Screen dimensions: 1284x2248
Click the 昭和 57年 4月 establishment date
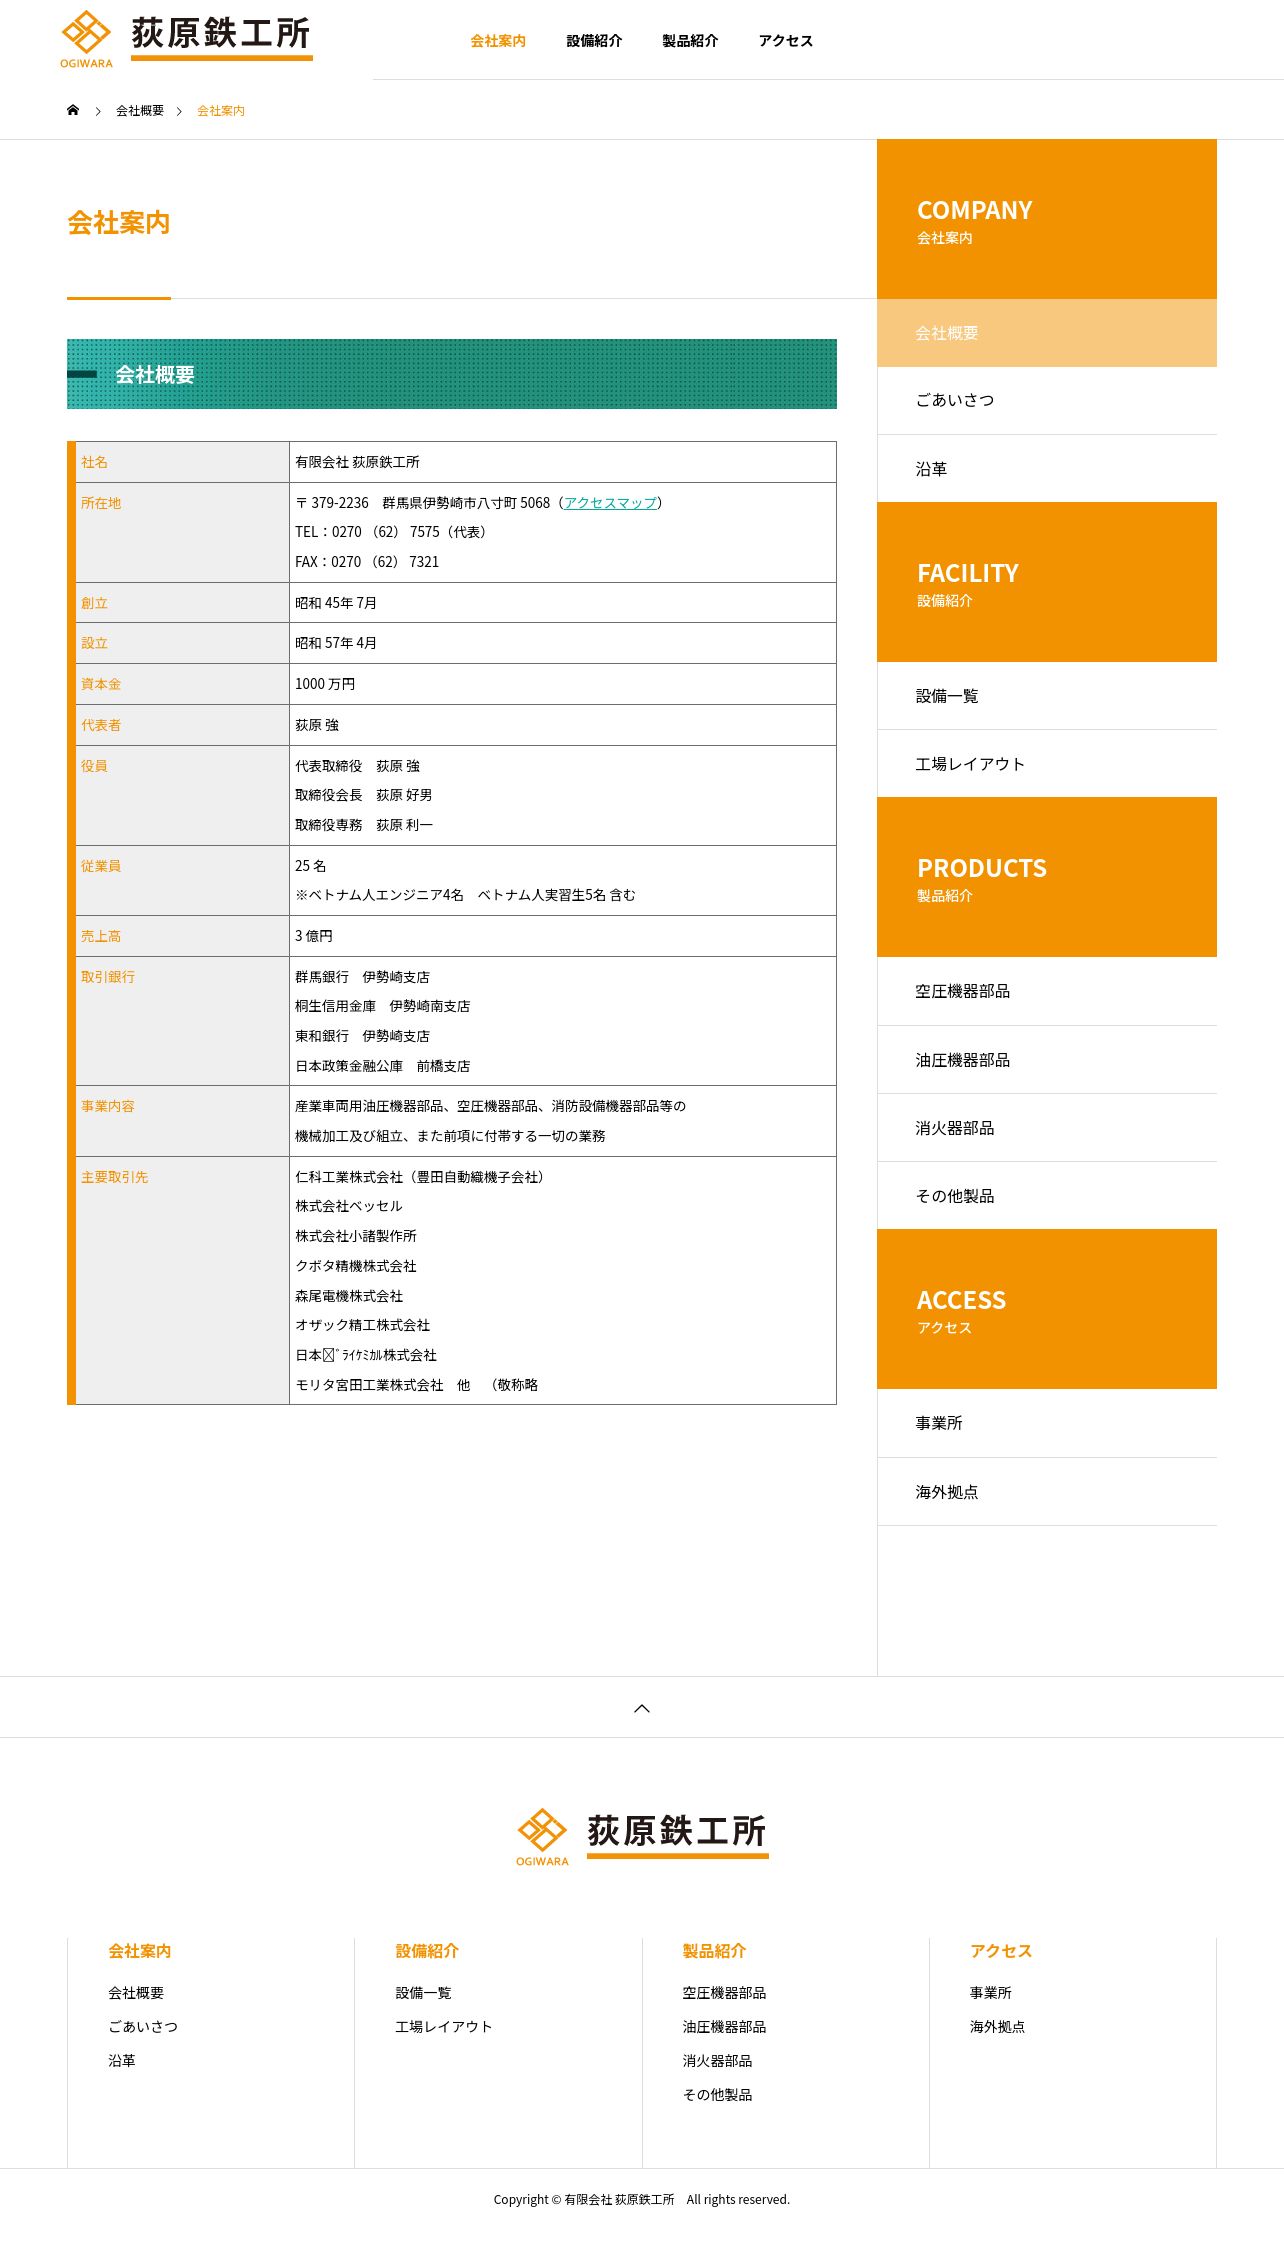336,643
